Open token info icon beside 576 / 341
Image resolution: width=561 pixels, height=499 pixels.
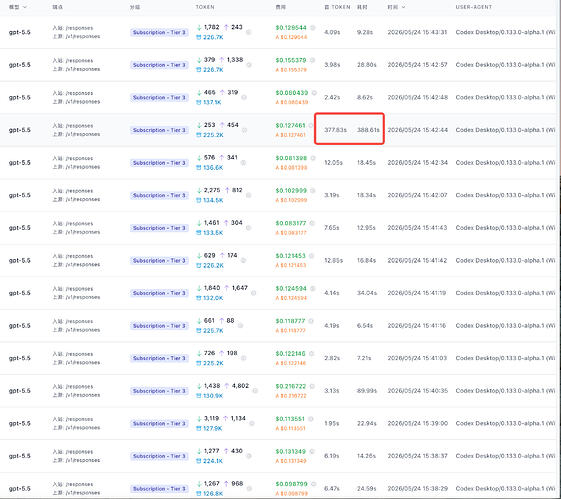pyautogui.click(x=243, y=163)
